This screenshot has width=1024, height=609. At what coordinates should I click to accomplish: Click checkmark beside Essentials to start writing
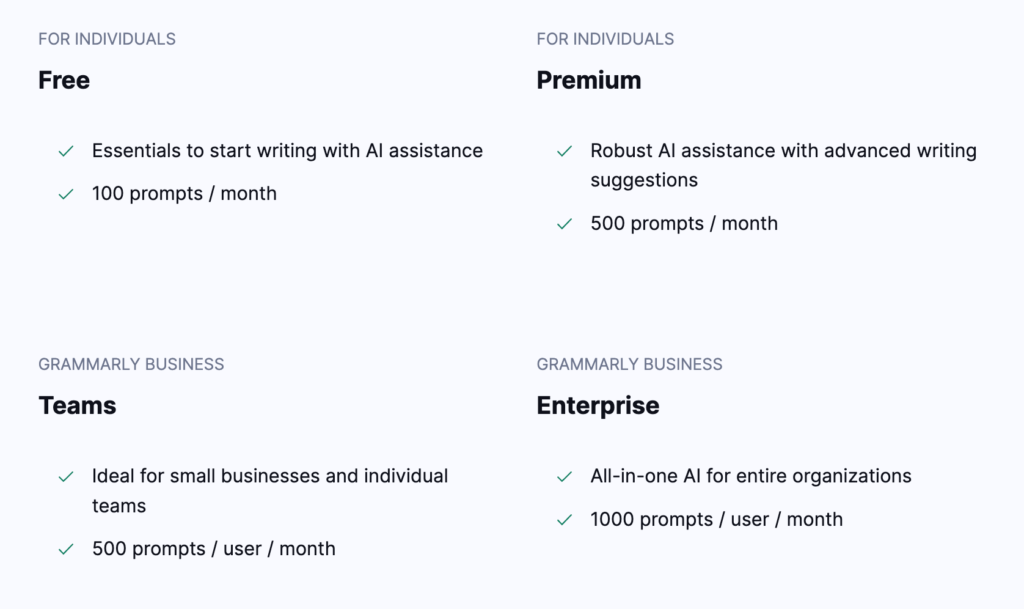[66, 151]
